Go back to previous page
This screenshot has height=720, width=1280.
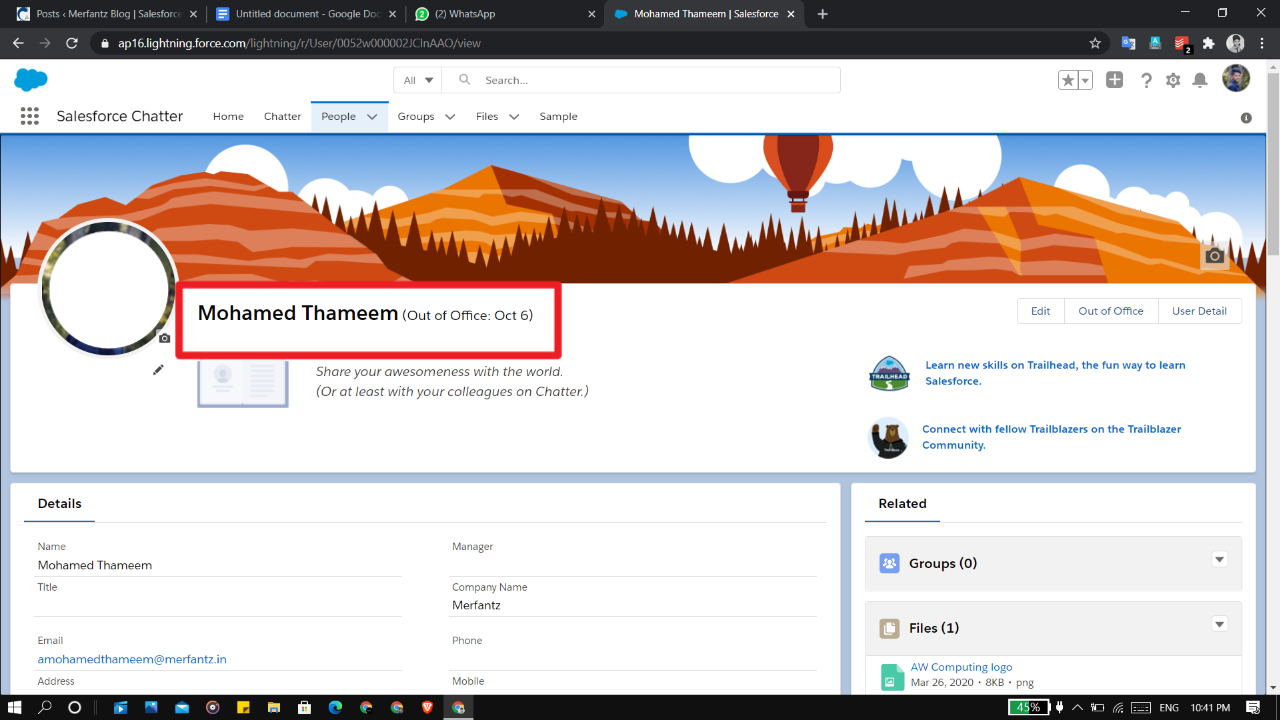pos(18,43)
